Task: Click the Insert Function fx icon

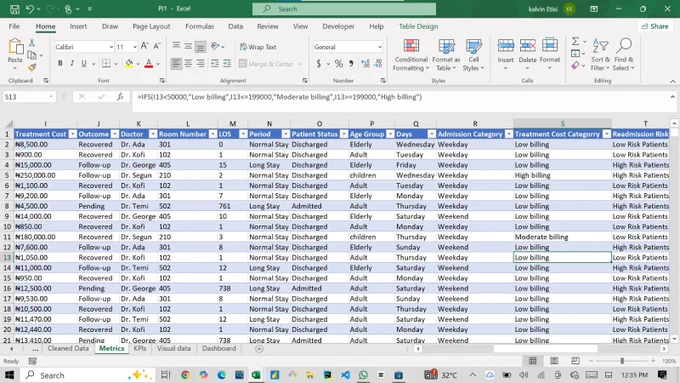Action: coord(120,97)
